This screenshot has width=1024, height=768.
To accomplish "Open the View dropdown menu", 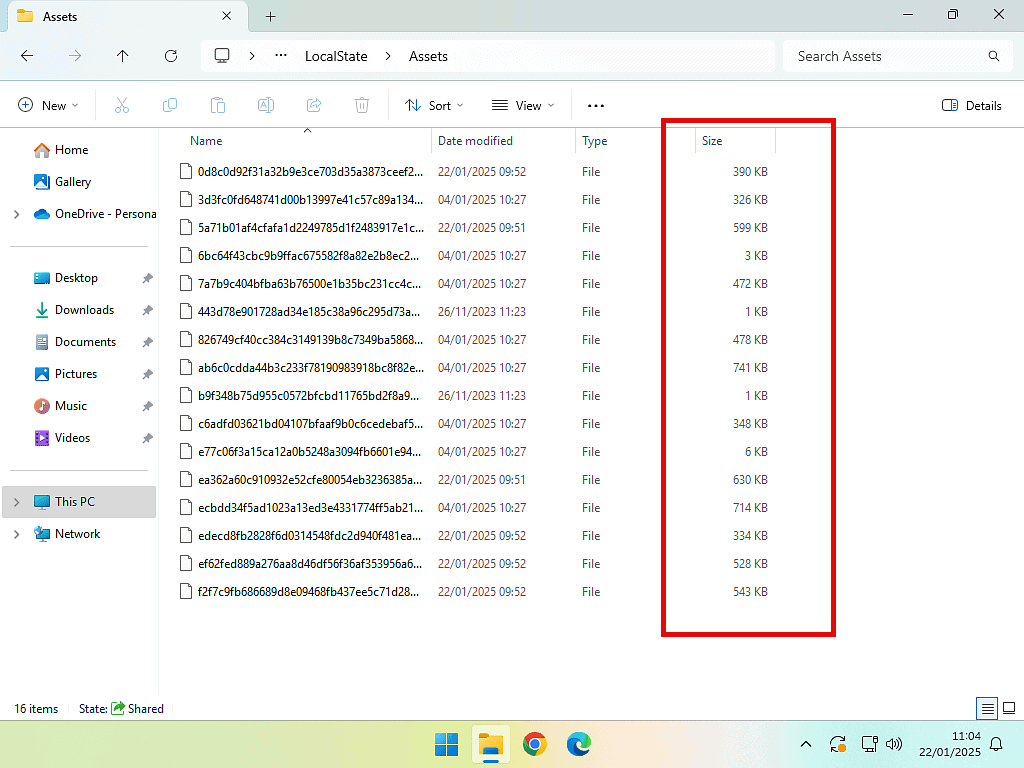I will 522,105.
